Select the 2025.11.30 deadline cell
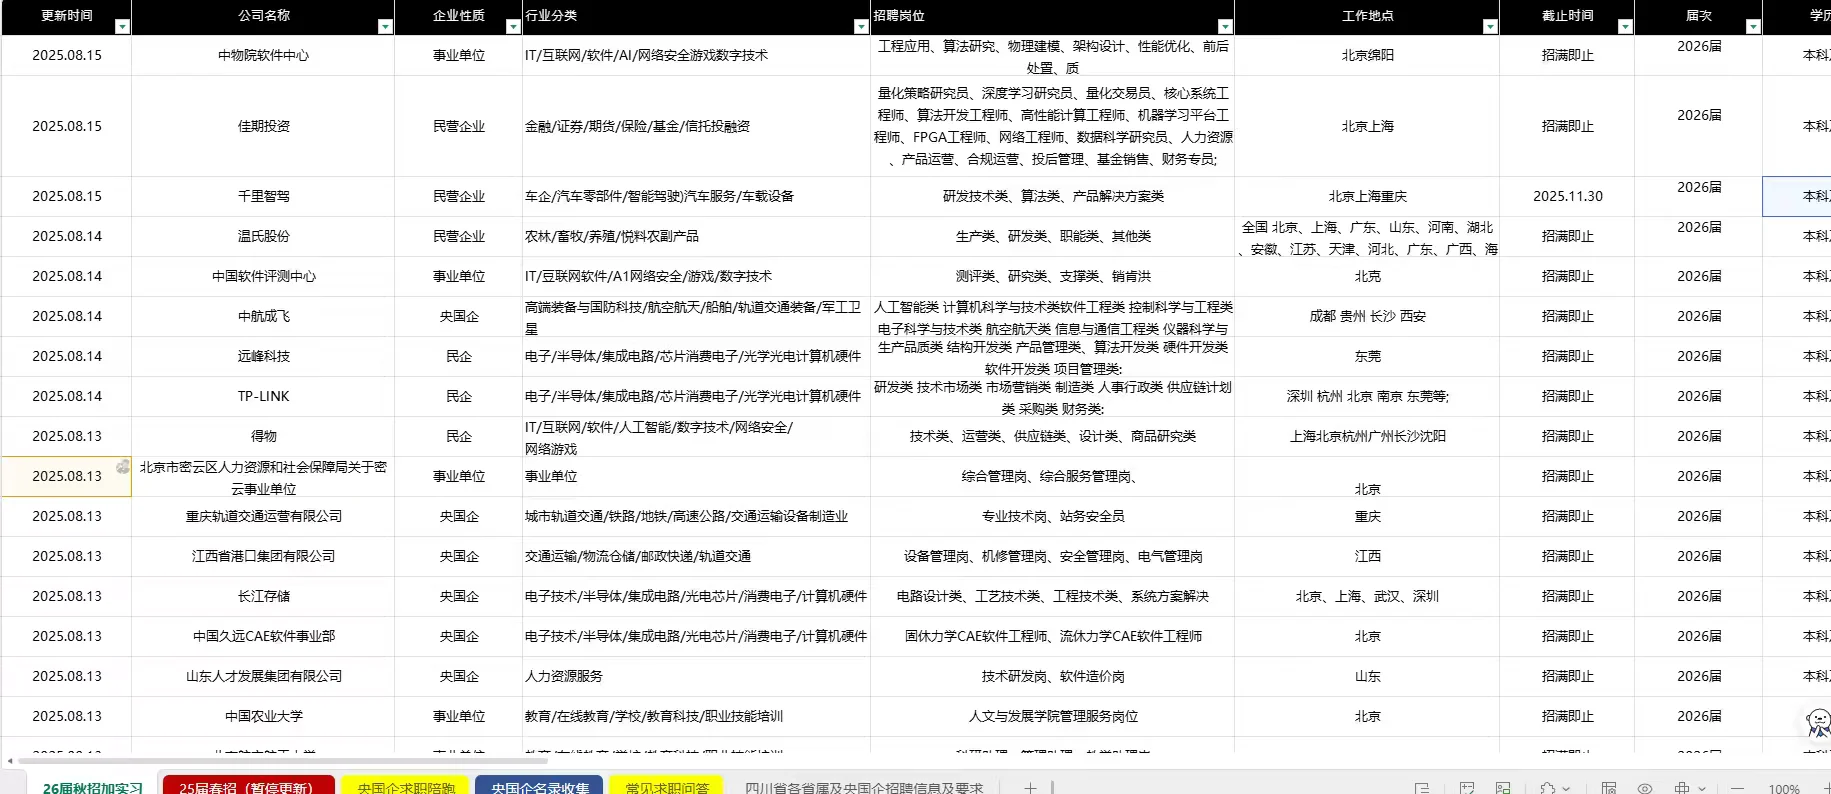This screenshot has height=794, width=1831. point(1568,197)
